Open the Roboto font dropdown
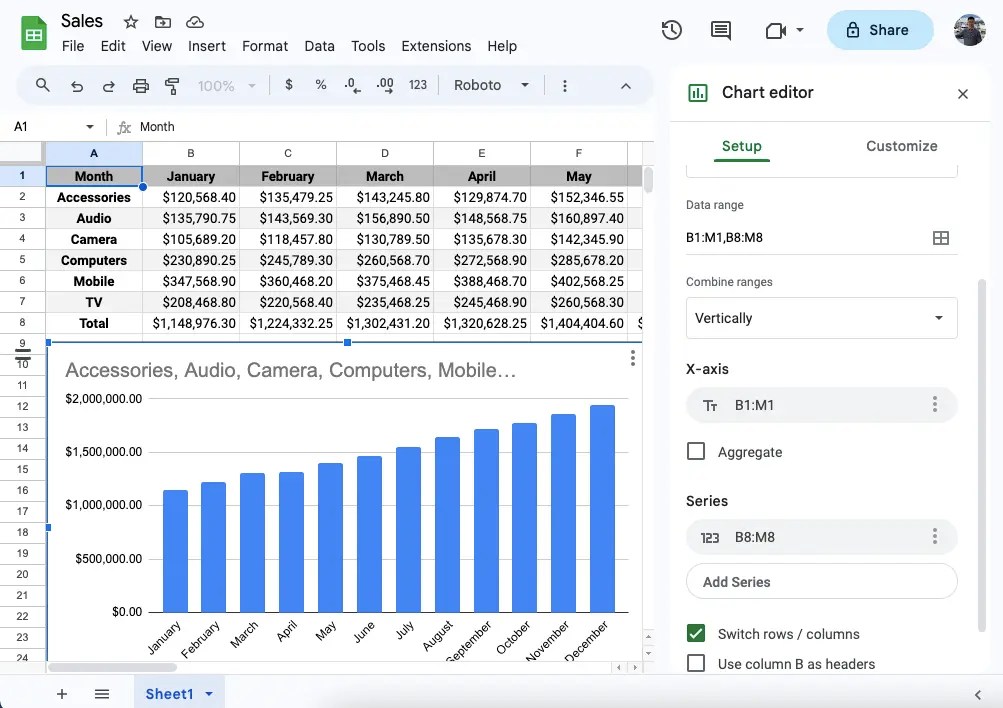This screenshot has width=1003, height=708. (x=490, y=86)
